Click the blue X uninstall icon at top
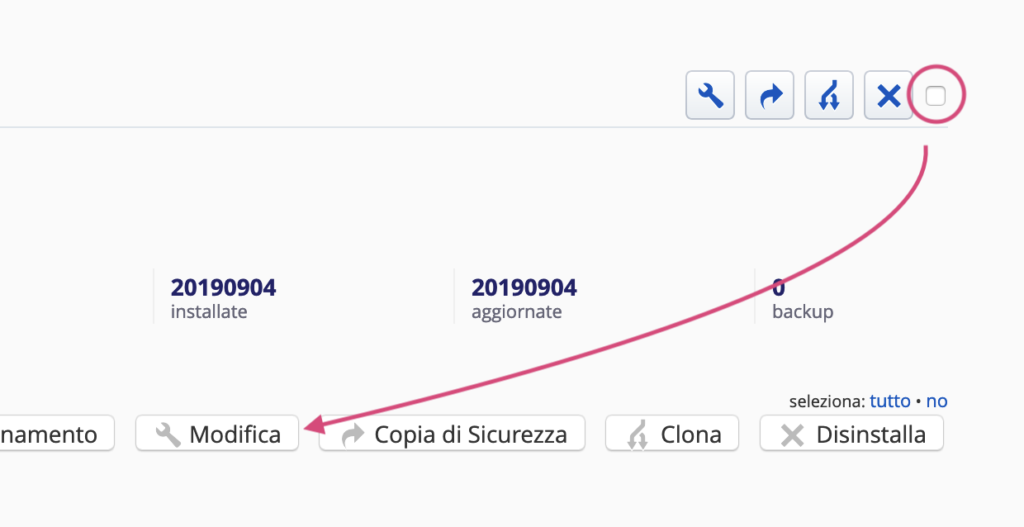The image size is (1024, 527). coord(888,96)
